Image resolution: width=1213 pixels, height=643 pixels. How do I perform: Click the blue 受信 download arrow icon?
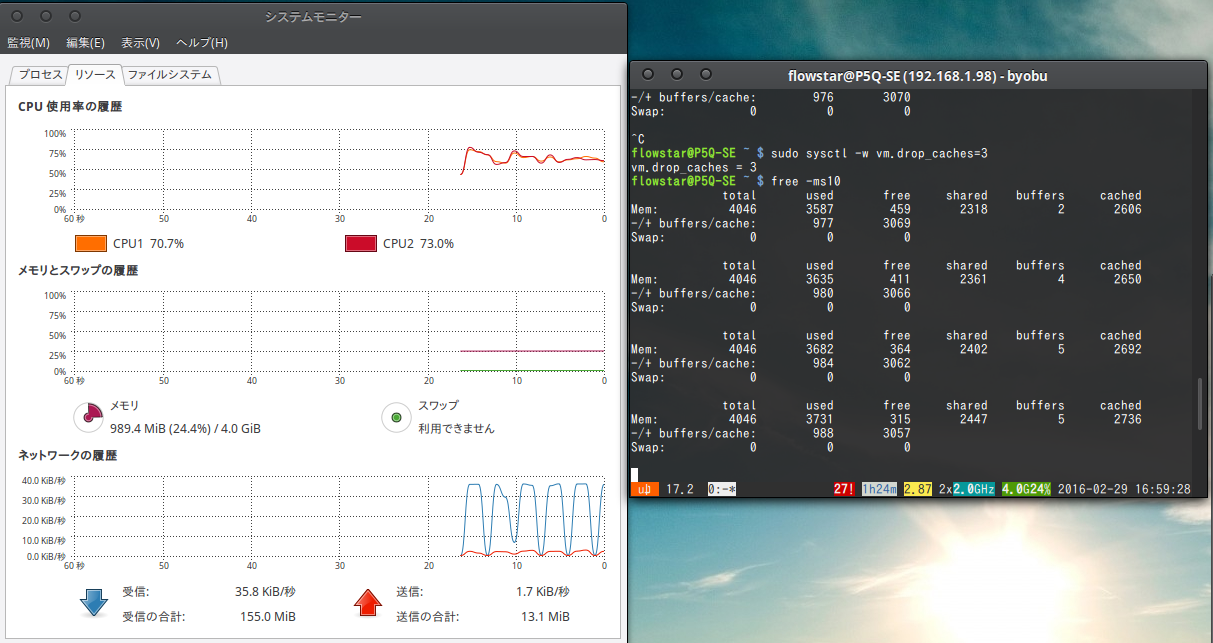[x=94, y=602]
